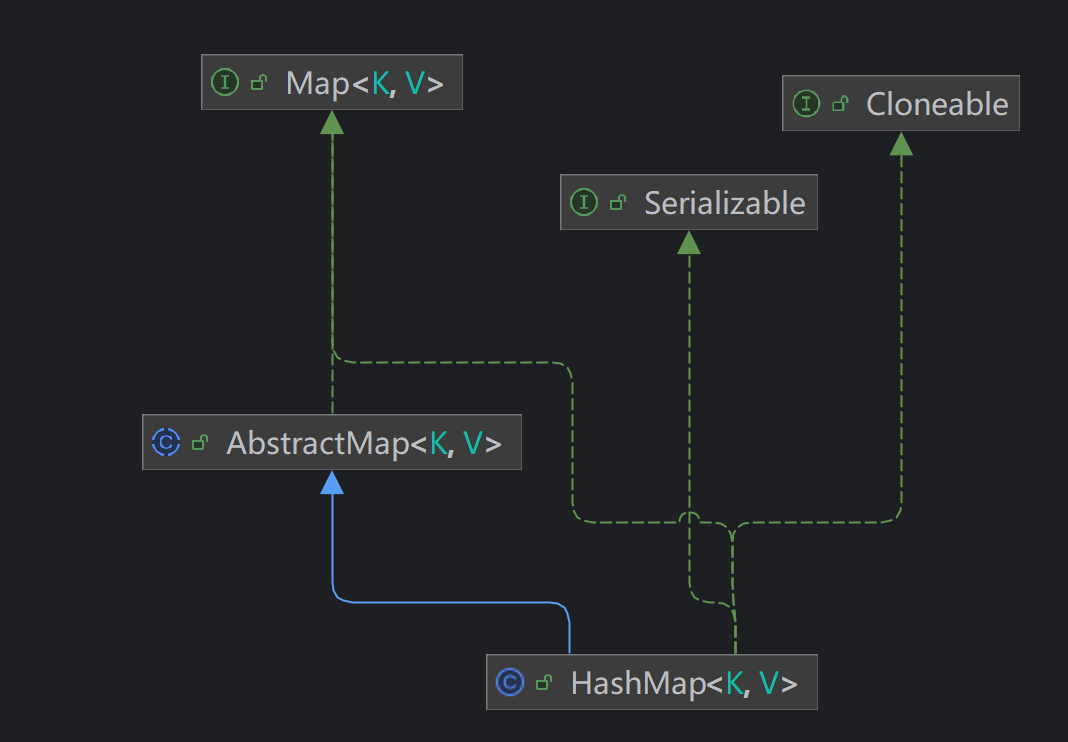The height and width of the screenshot is (742, 1068).
Task: Click the green arrowhead pointing to Cloneable
Action: [901, 144]
